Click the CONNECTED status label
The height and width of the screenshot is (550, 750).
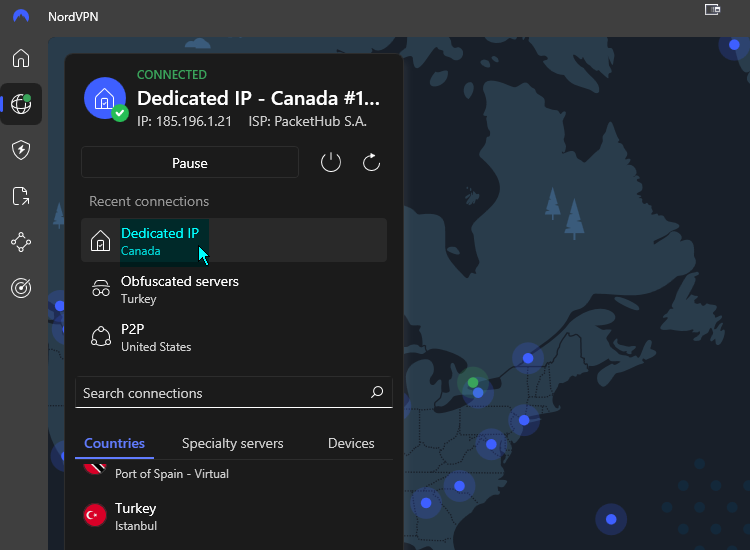click(x=172, y=75)
